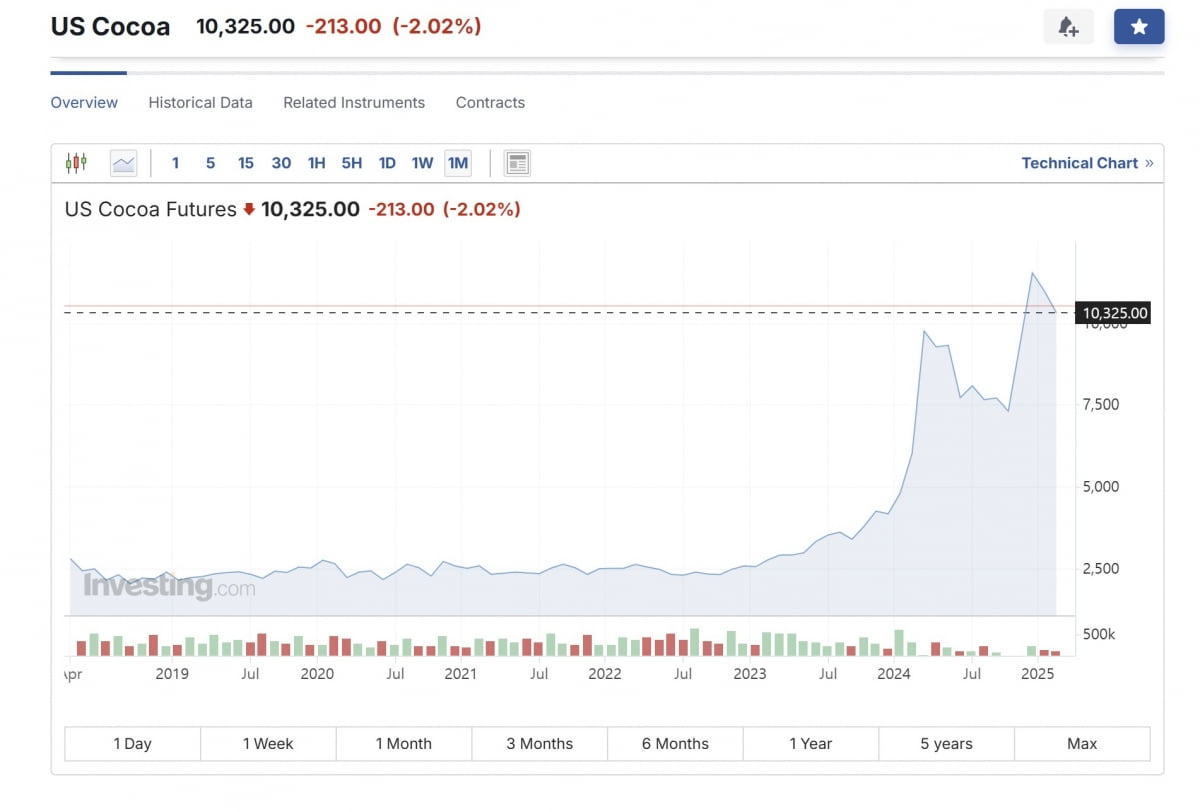
Task: Select the Max time range
Action: tap(1082, 744)
